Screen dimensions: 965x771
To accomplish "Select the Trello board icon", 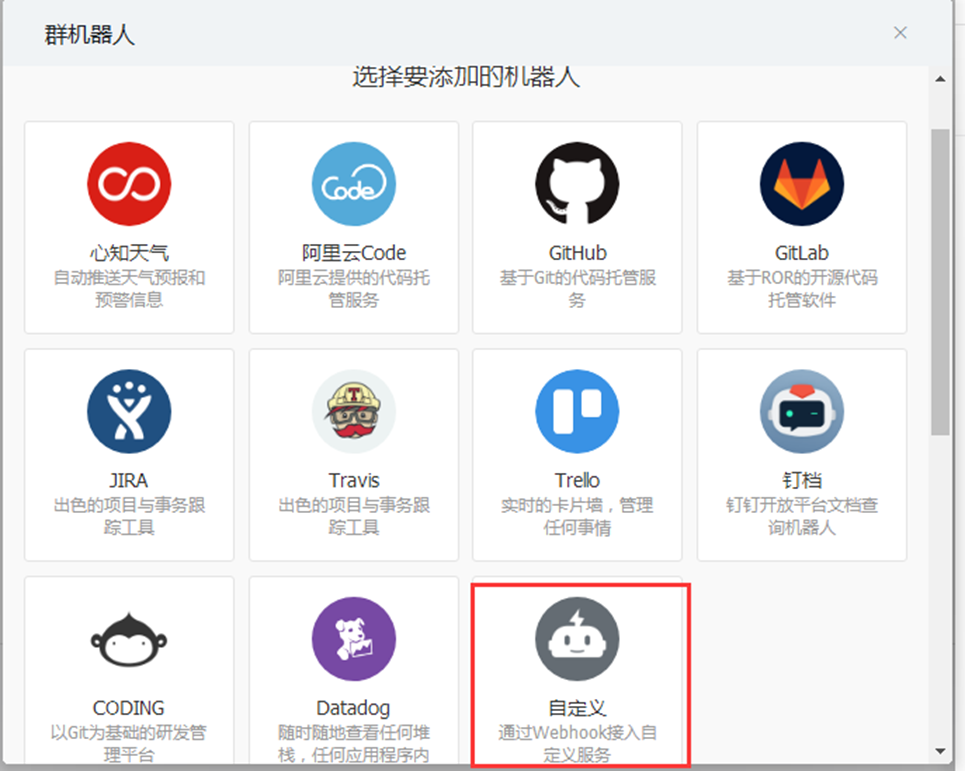I will [577, 412].
